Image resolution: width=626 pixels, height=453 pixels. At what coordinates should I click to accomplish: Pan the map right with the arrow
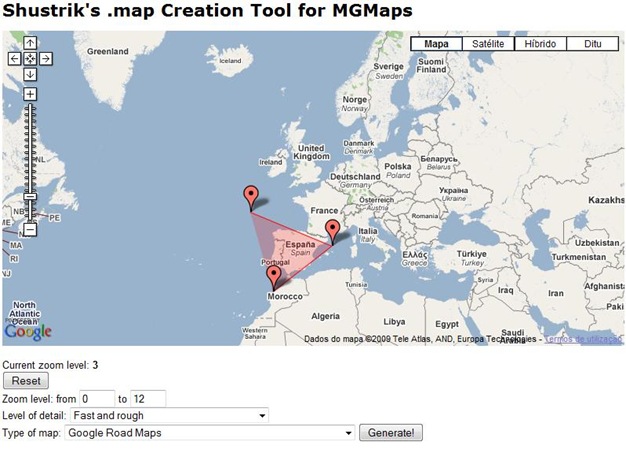click(x=46, y=59)
